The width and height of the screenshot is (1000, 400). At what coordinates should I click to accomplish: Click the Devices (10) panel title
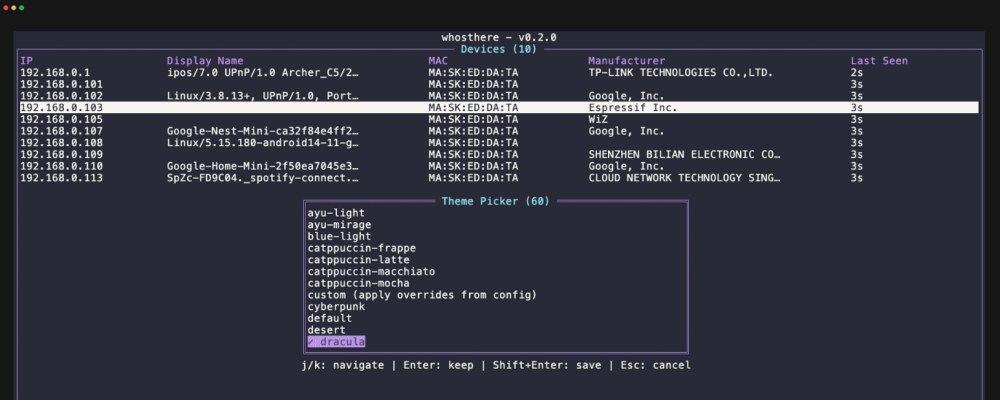point(499,49)
